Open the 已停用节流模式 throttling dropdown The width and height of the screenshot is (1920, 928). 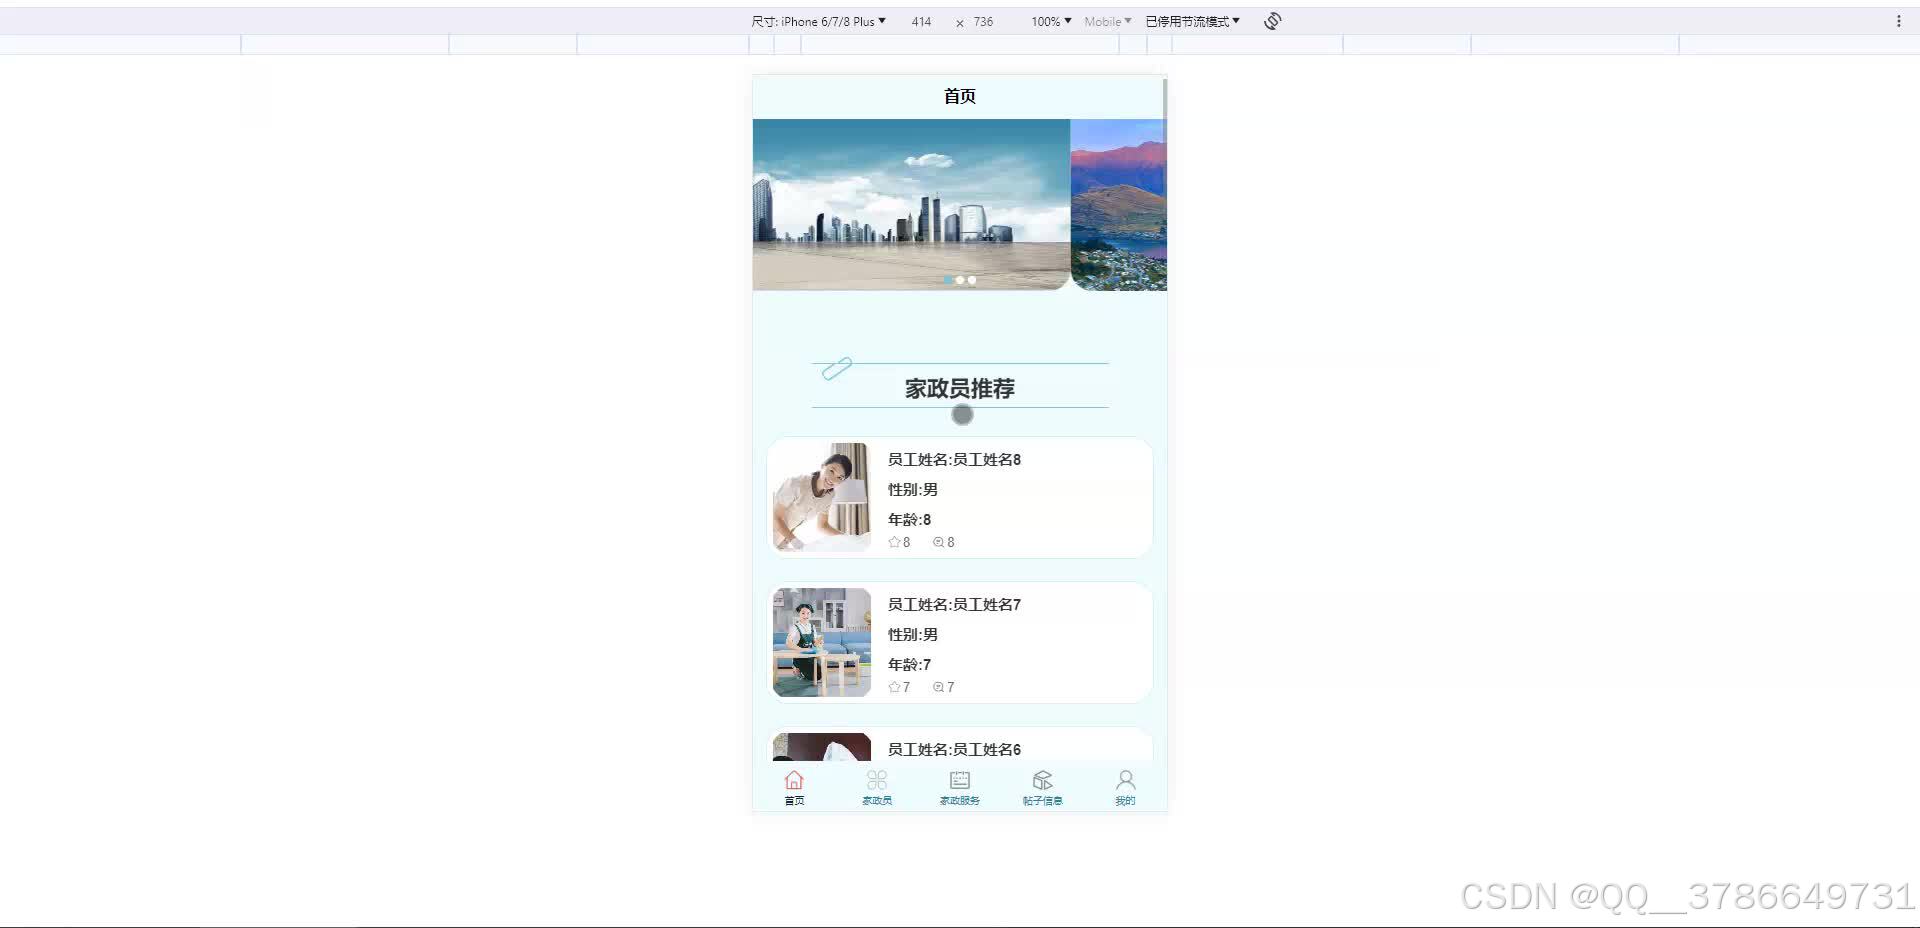1192,20
